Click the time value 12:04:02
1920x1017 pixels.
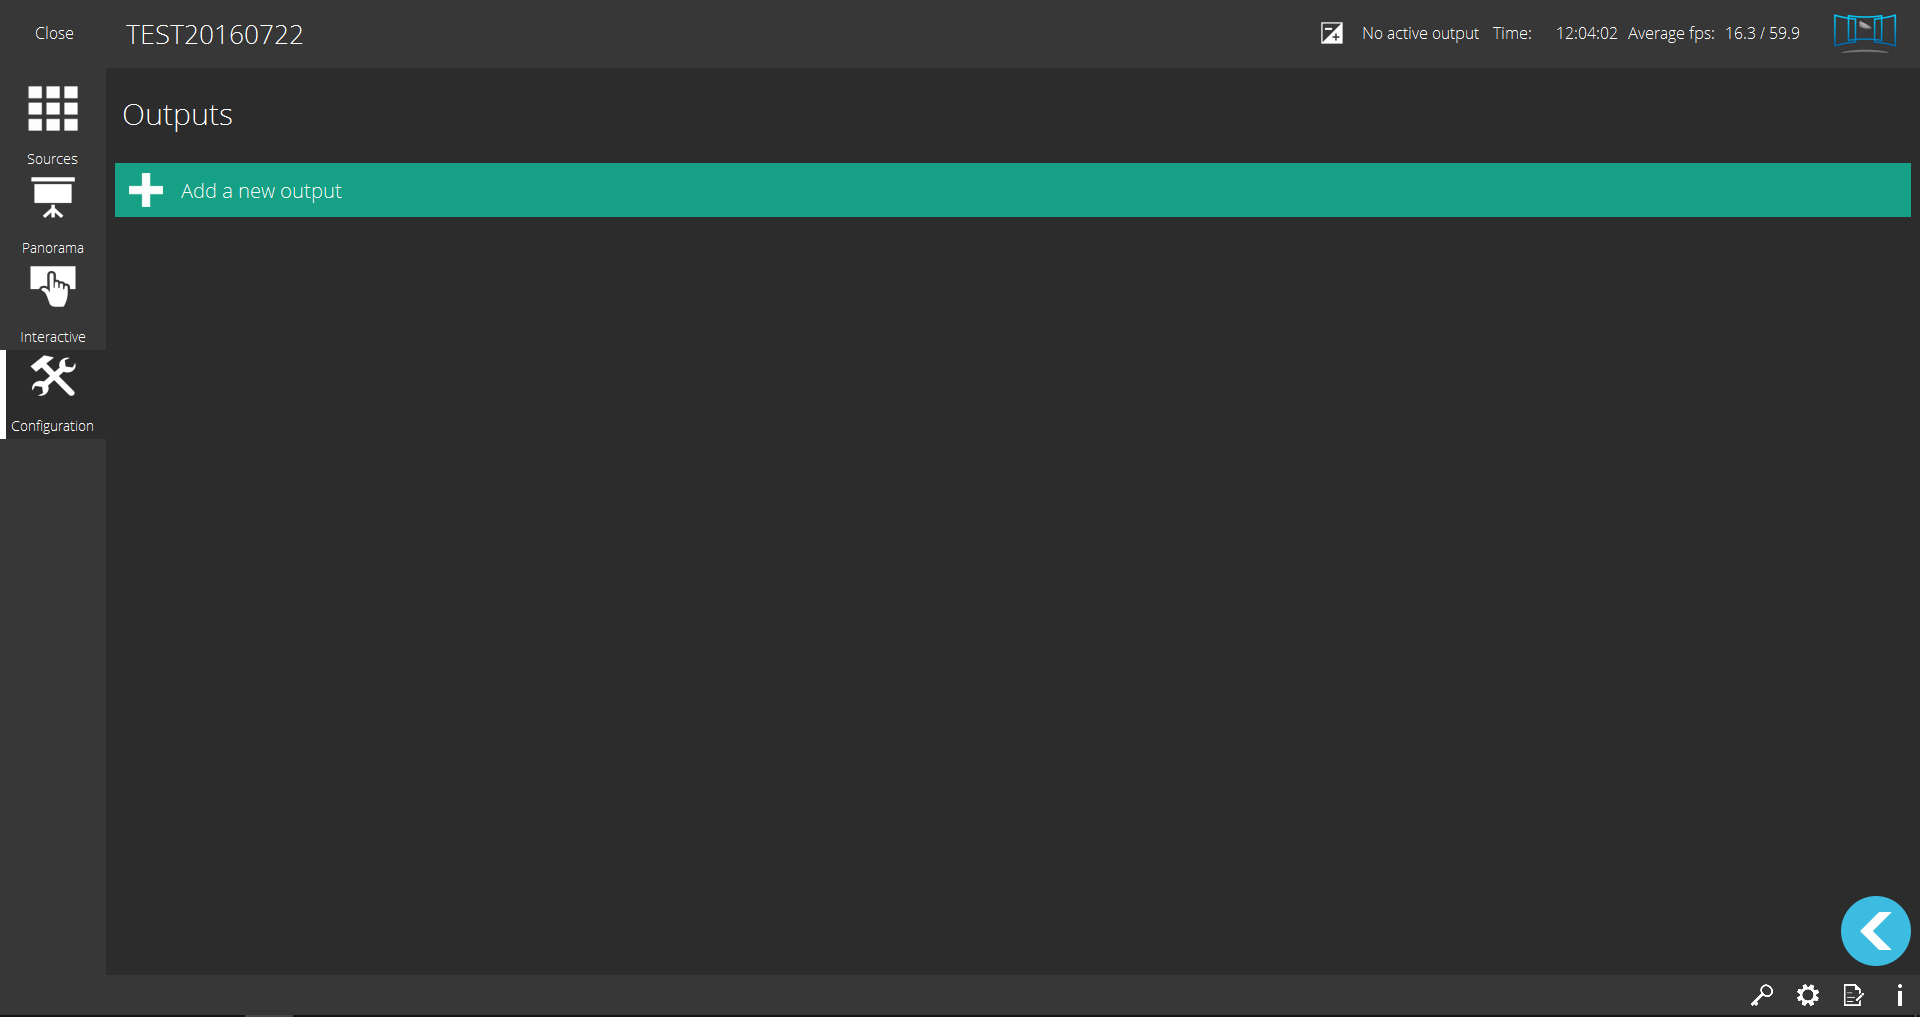click(1586, 33)
